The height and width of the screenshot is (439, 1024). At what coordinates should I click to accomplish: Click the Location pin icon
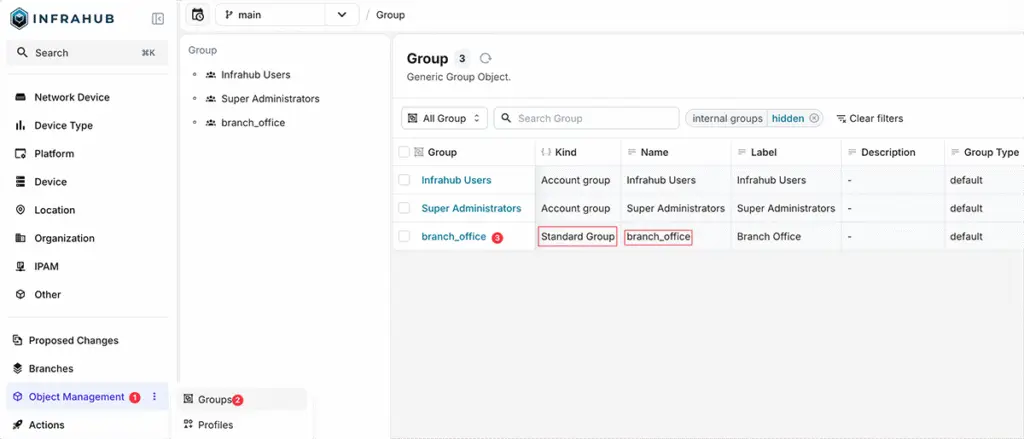pyautogui.click(x=20, y=210)
